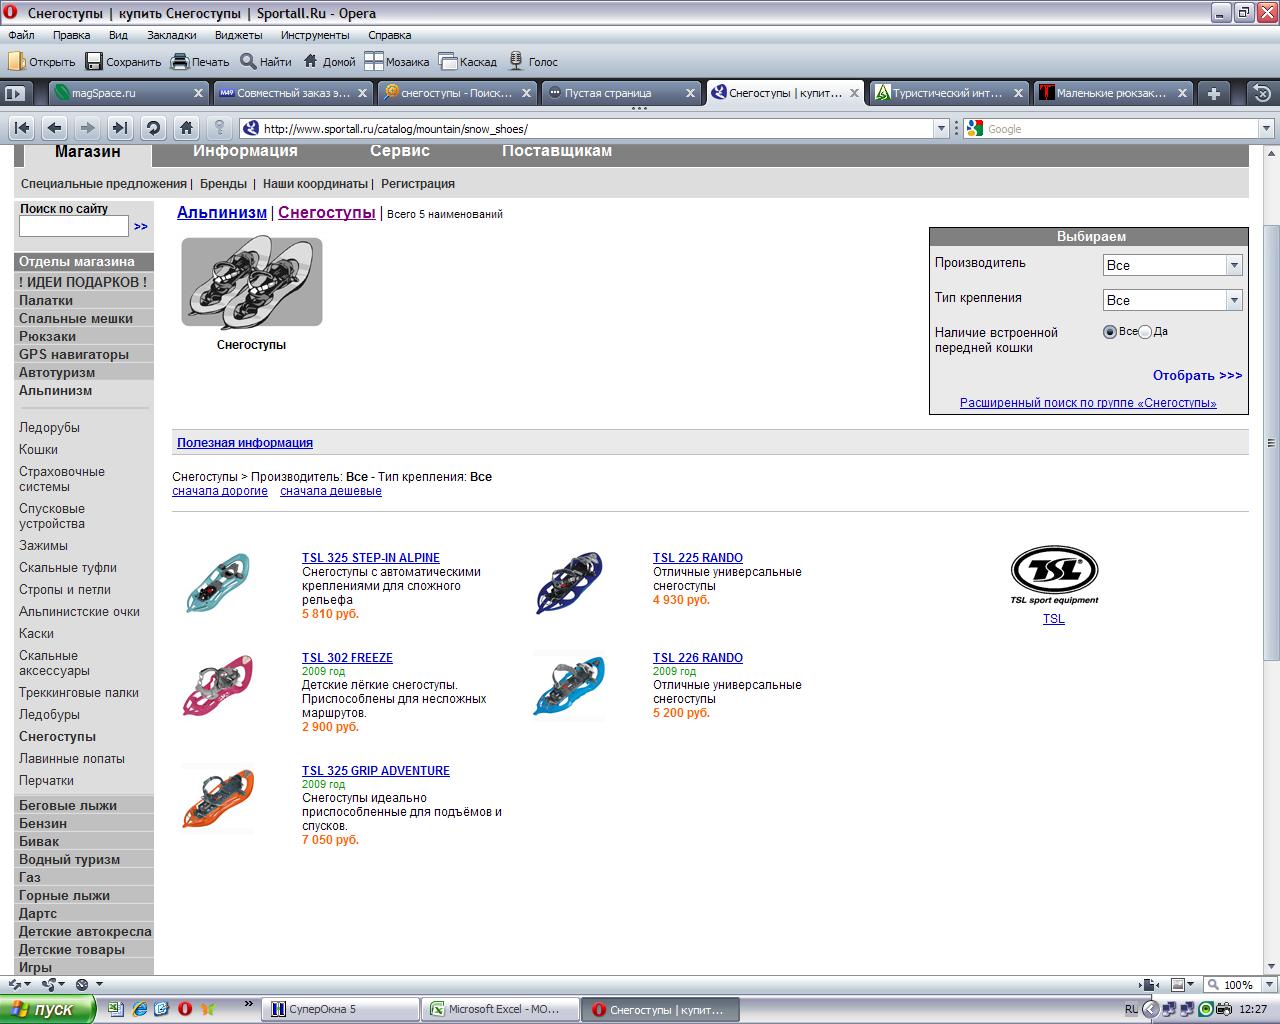1280x1024 pixels.
Task: Expand the Производитель dropdown
Action: pos(1233,265)
